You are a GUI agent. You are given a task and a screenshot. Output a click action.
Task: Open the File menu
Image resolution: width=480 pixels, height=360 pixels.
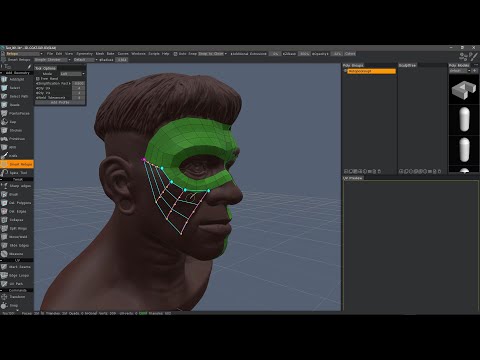pyautogui.click(x=50, y=54)
